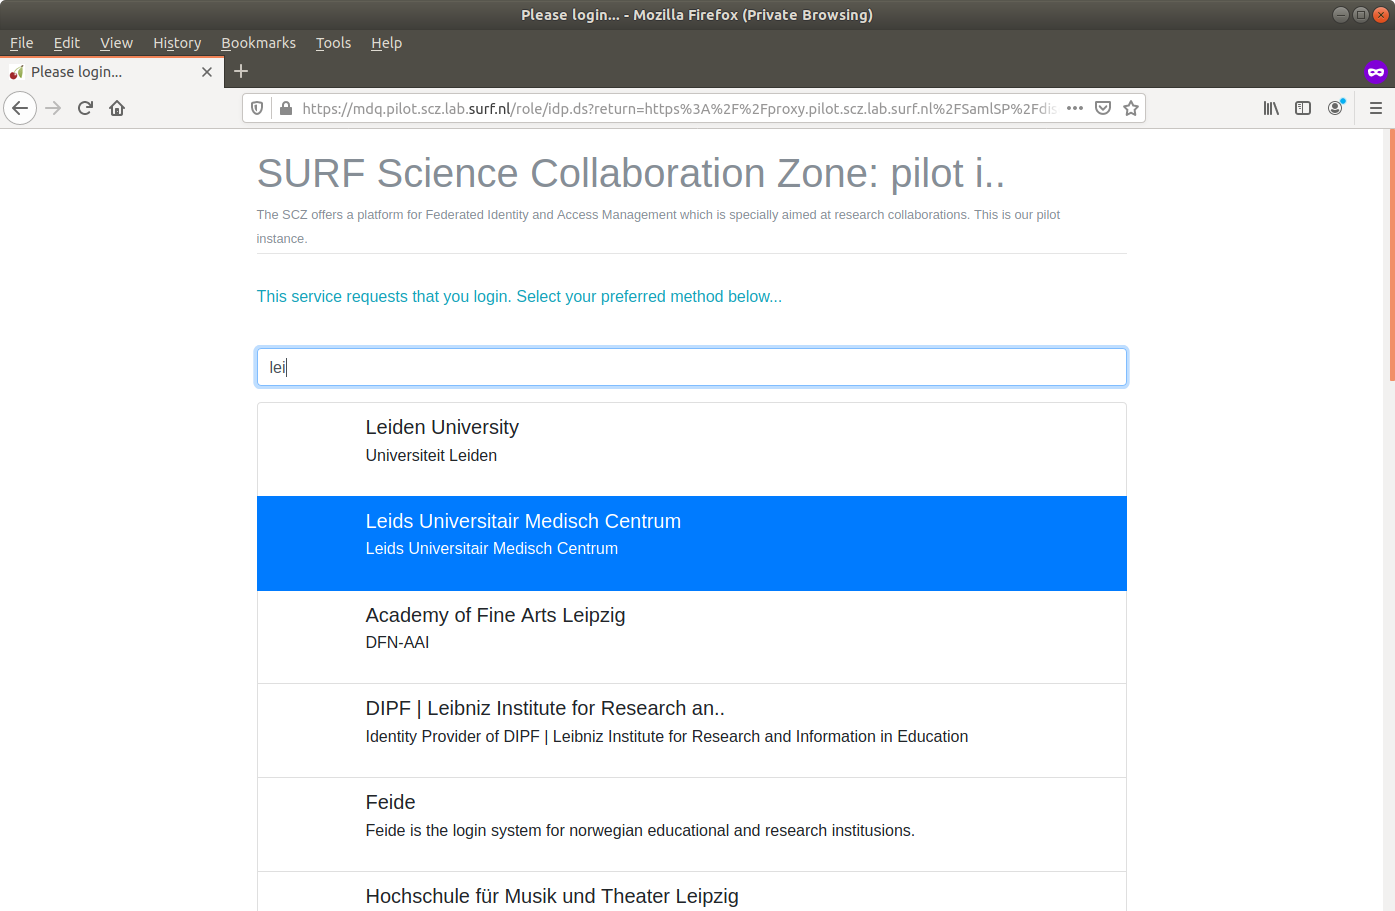Open the History menu

[177, 43]
